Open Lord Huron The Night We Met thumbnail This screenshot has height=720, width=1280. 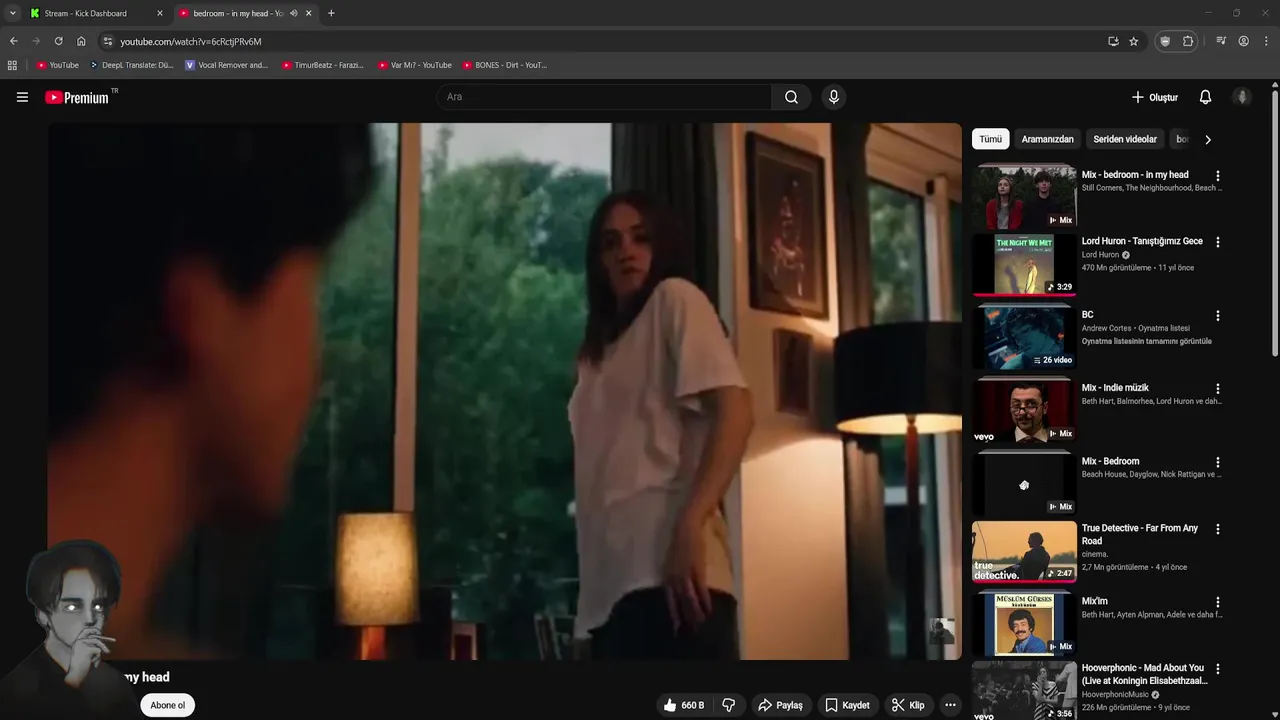1024,264
